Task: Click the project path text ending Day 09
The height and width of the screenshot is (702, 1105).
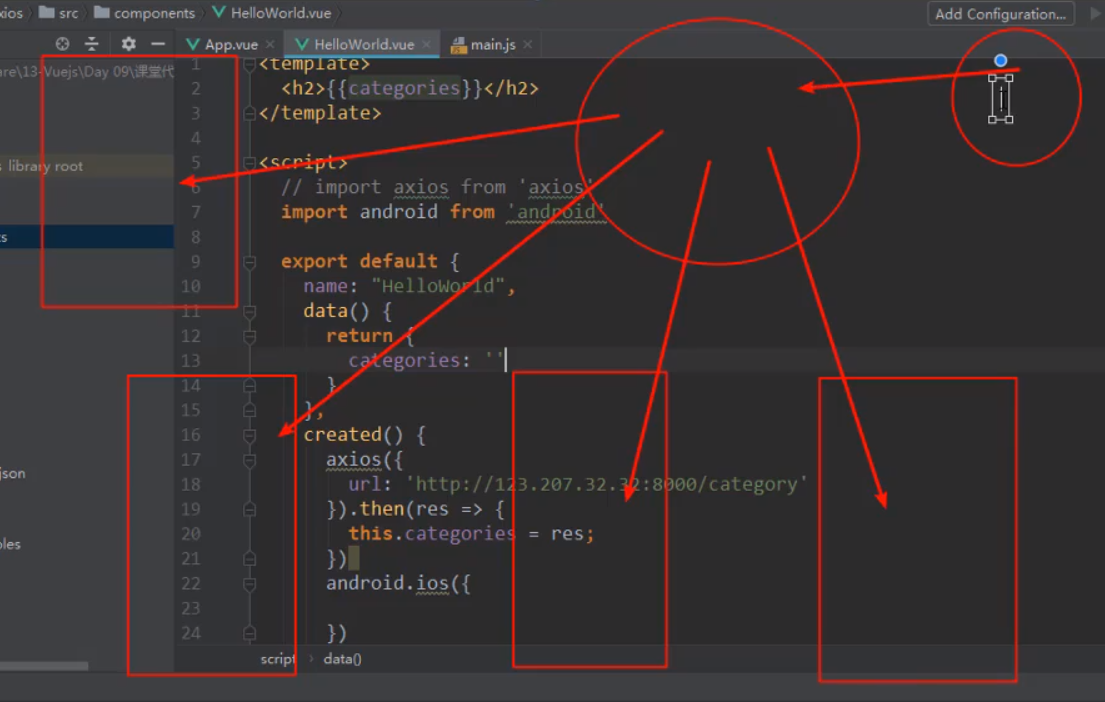Action: 86,72
